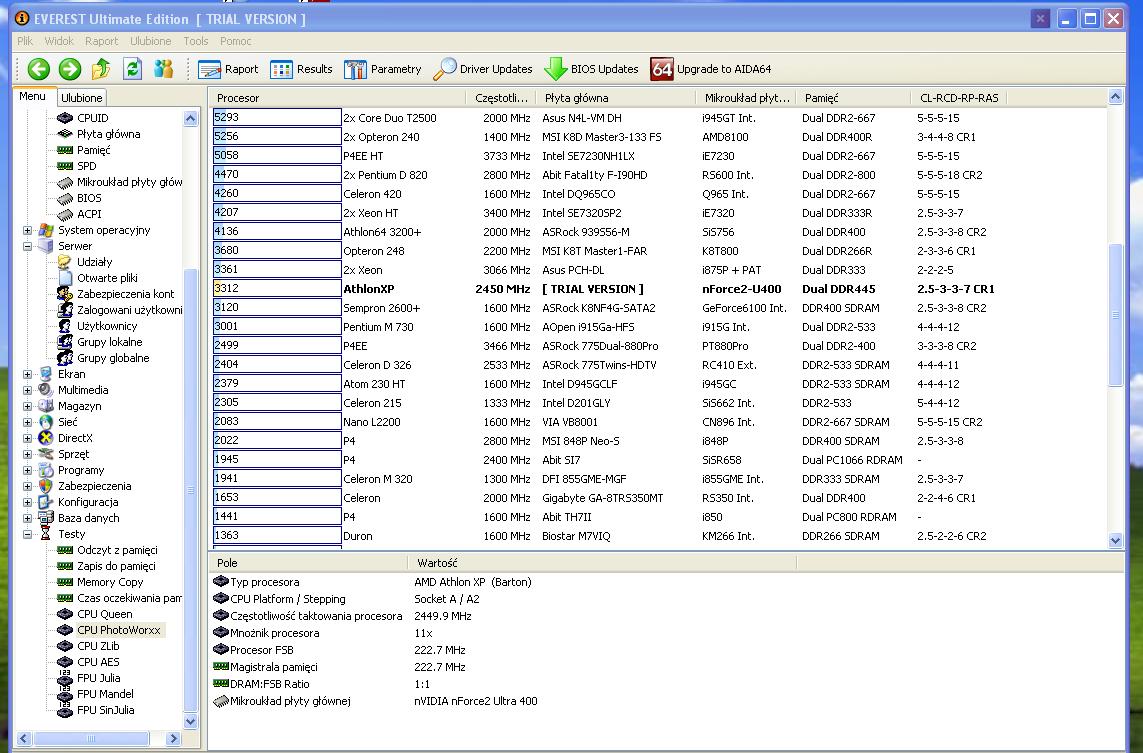Expand the DirectX tree node

(x=28, y=438)
